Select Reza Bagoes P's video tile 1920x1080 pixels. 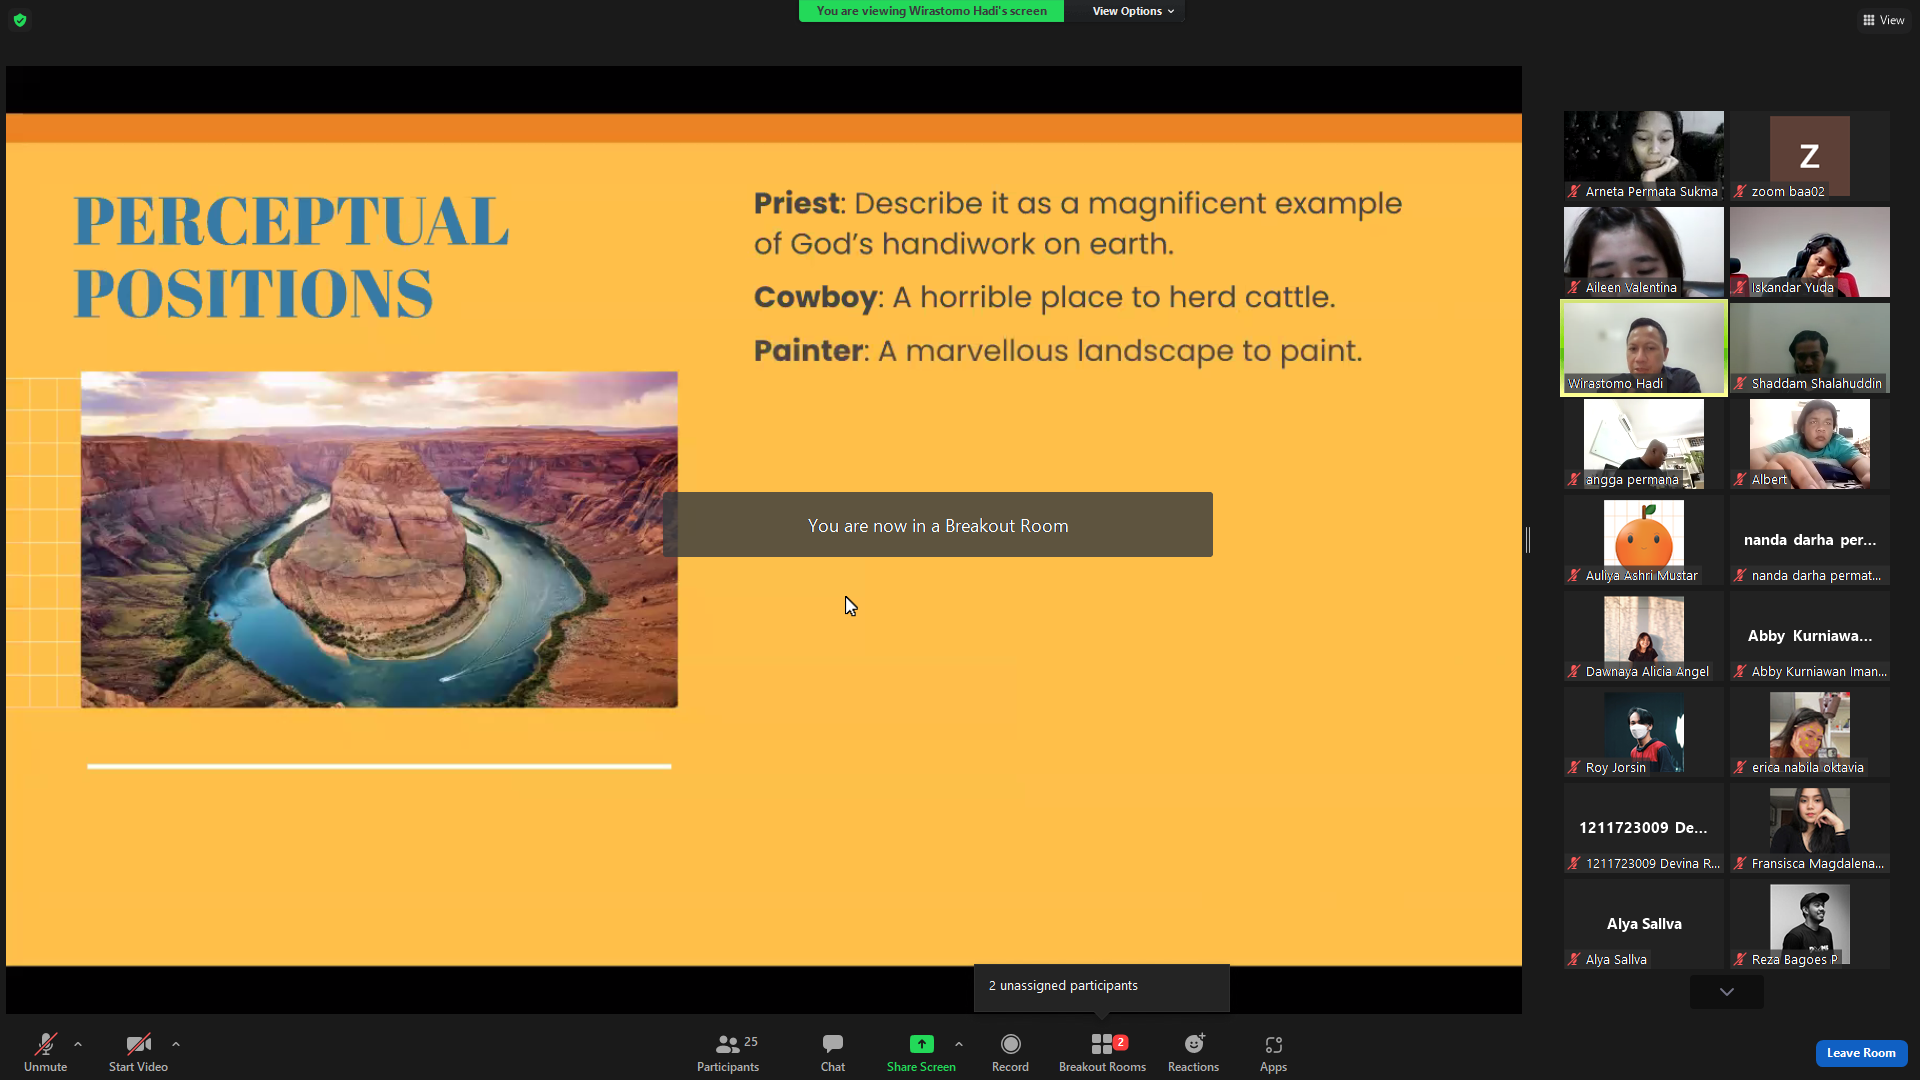[1810, 924]
